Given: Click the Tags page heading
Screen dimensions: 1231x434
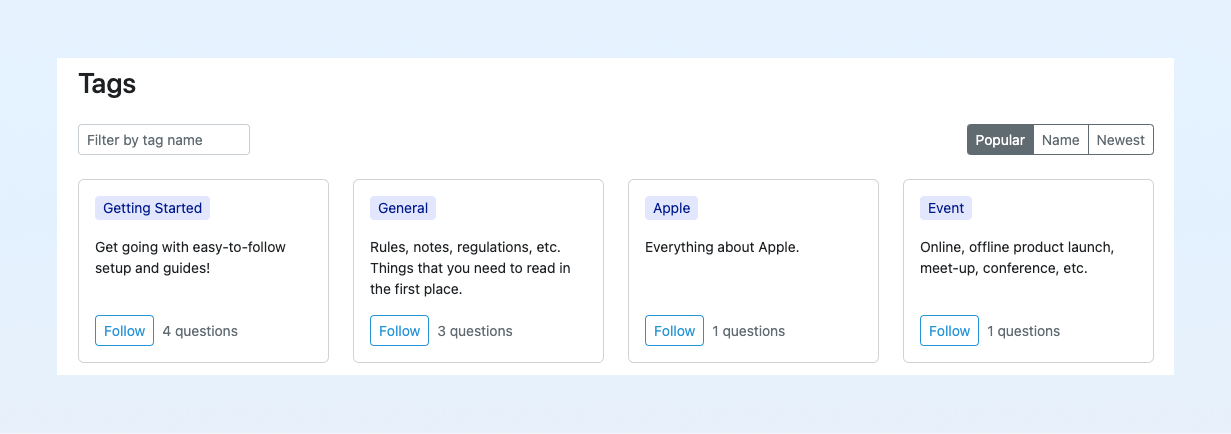Looking at the screenshot, I should coord(107,84).
